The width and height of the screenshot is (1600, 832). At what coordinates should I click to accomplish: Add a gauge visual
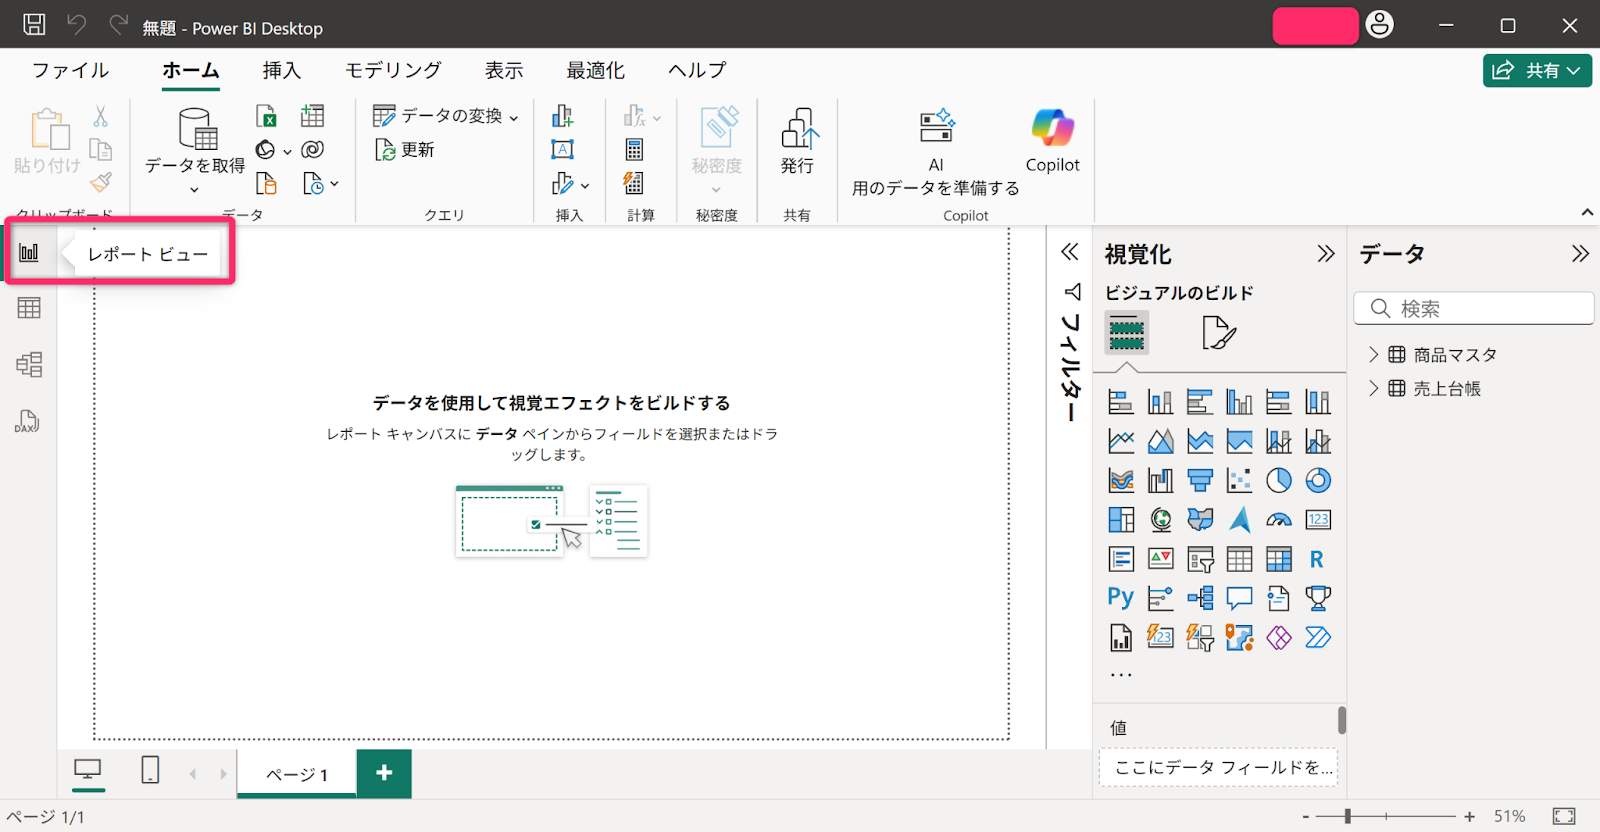(1279, 519)
